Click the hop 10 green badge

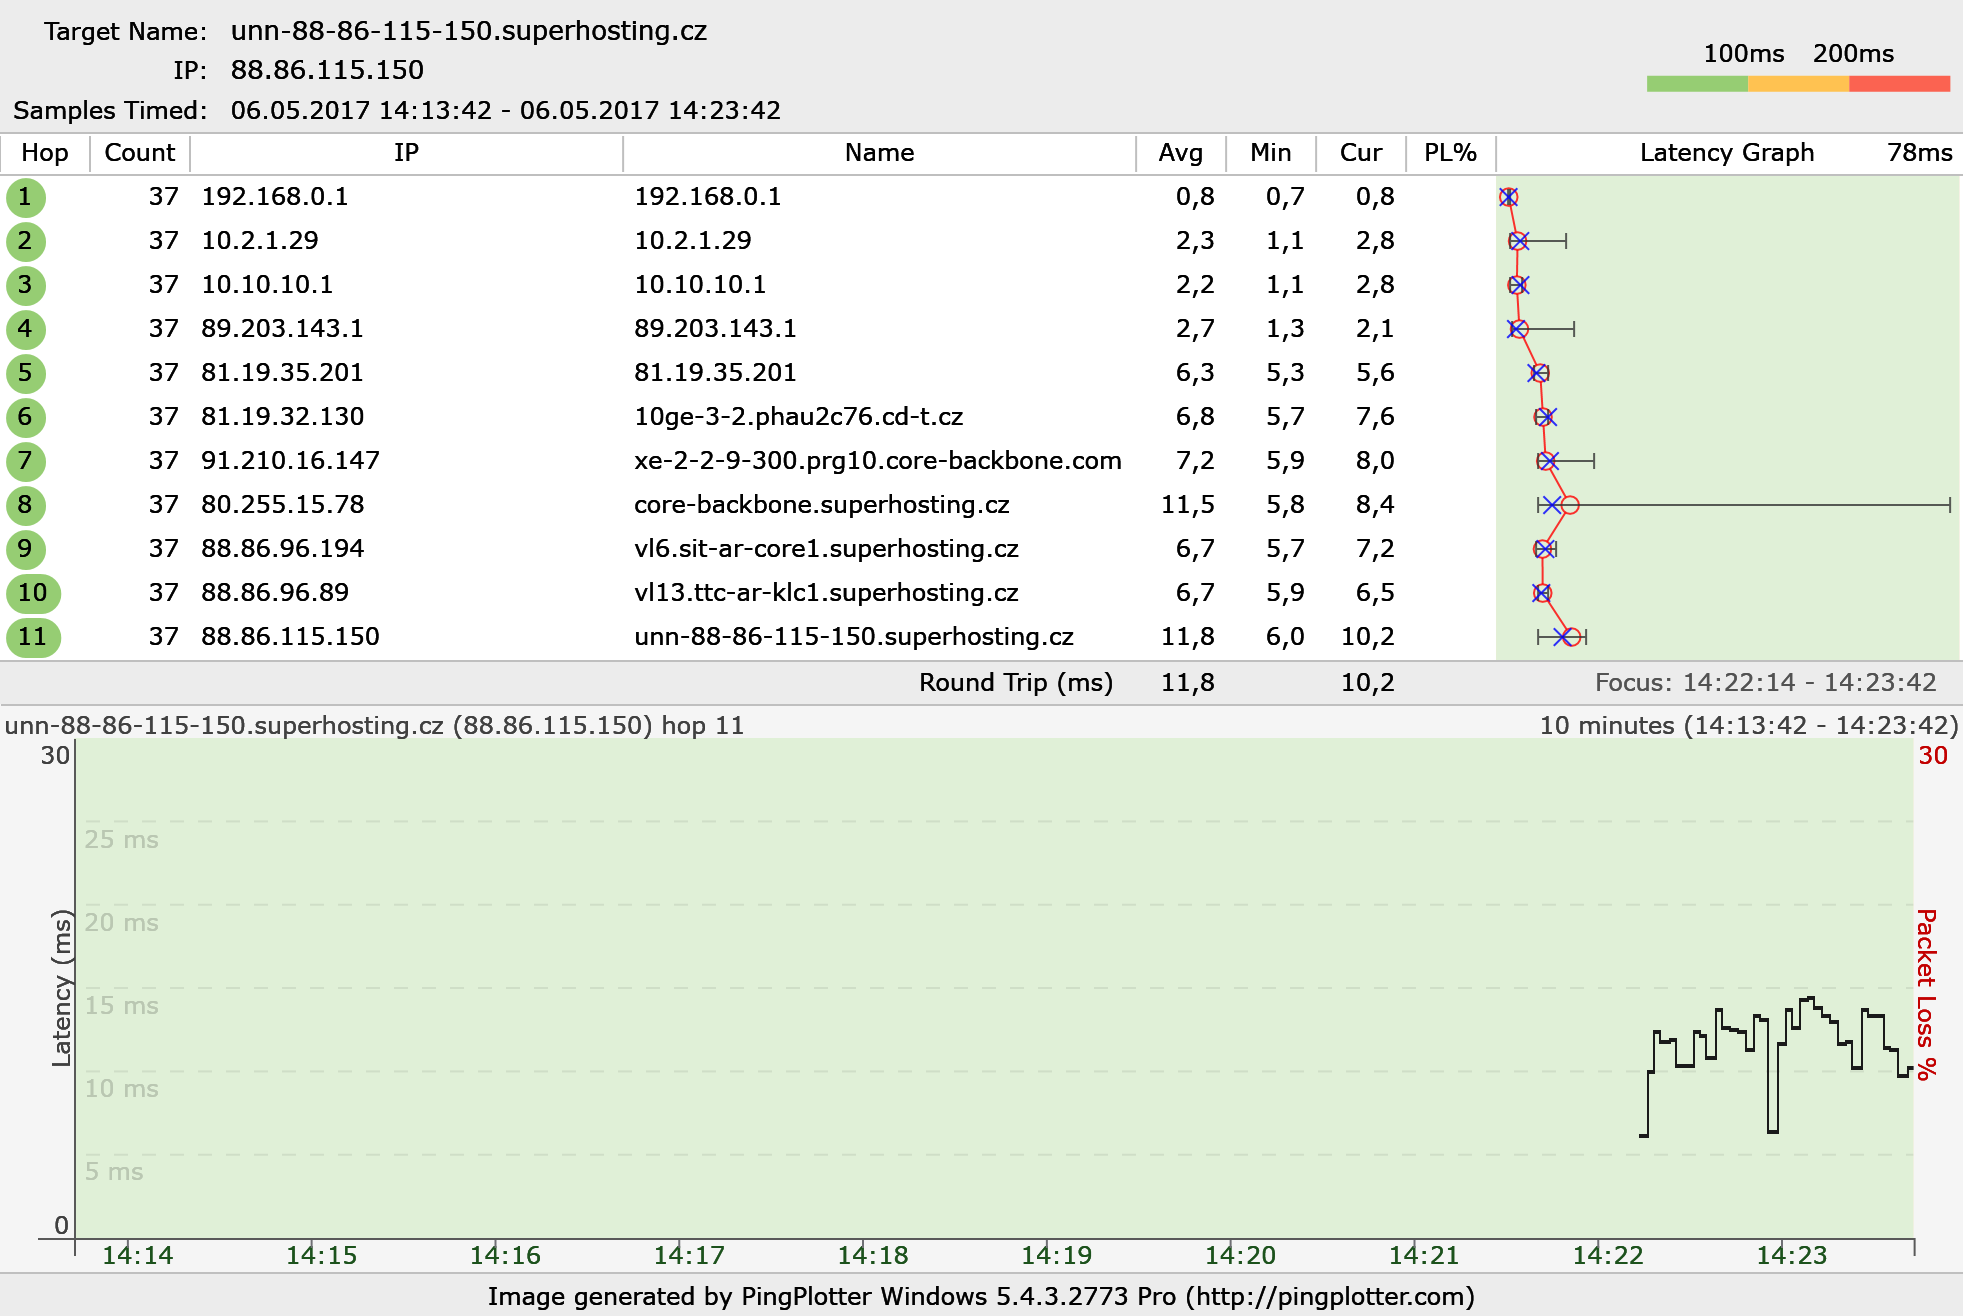(x=33, y=593)
